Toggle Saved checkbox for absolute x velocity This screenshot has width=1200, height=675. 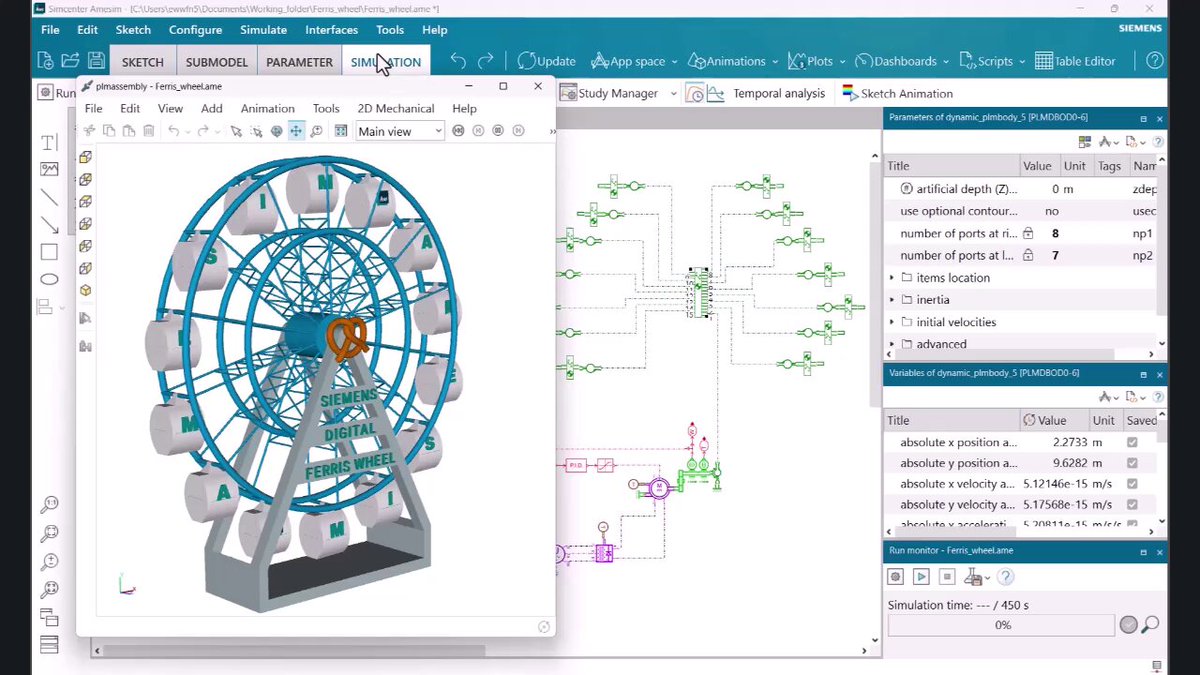pyautogui.click(x=1132, y=484)
